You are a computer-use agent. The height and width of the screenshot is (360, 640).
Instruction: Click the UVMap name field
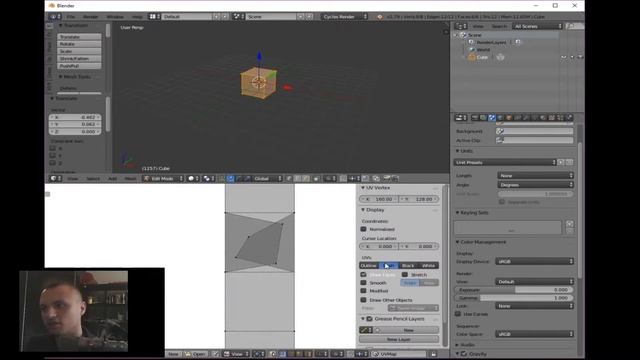399,354
